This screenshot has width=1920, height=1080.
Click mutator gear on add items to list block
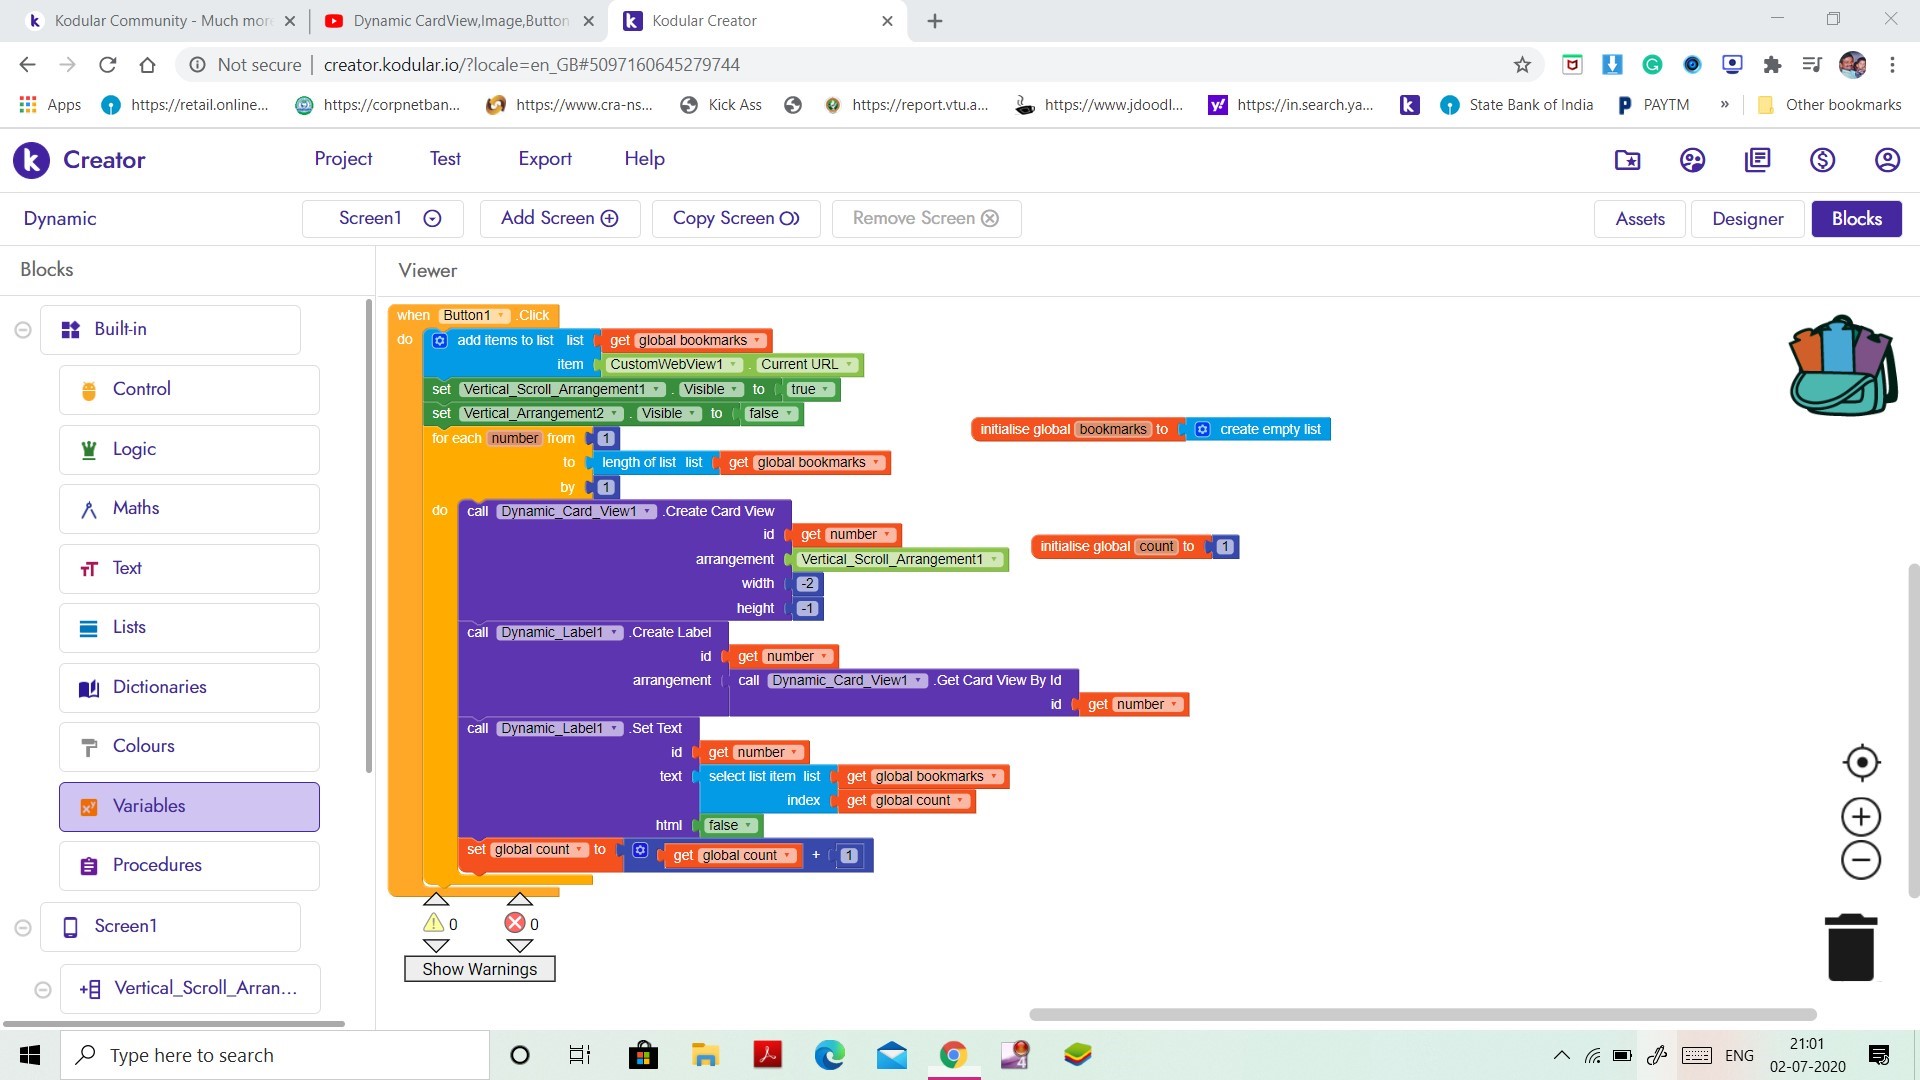439,341
